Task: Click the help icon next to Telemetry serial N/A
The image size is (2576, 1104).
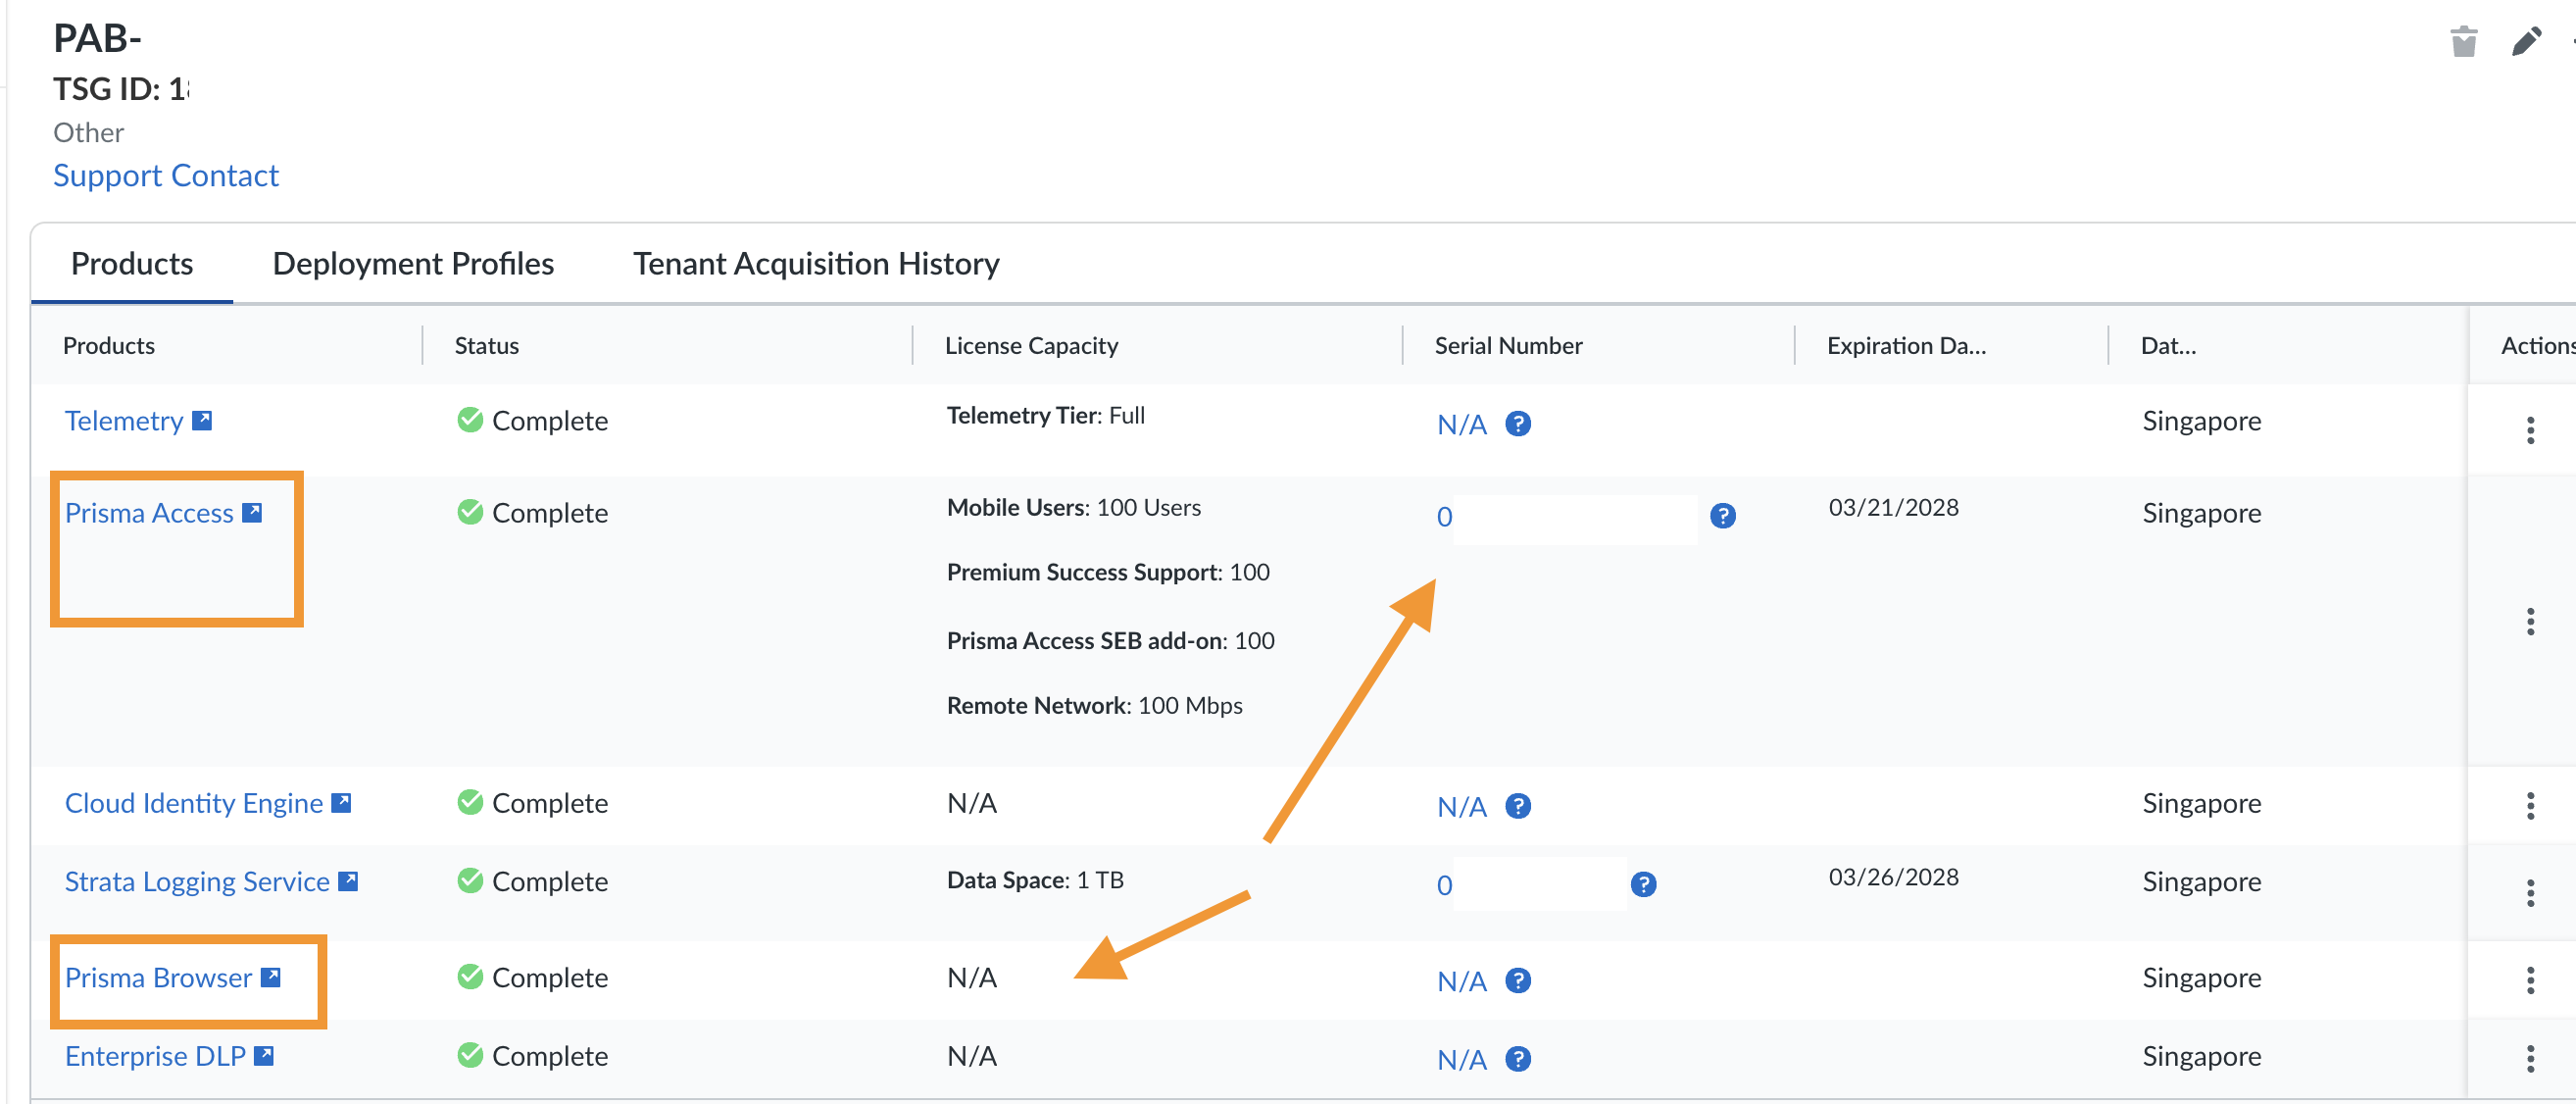Action: coord(1517,424)
